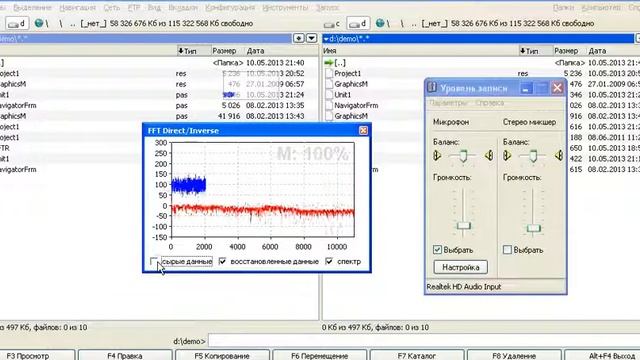Select drive d button in right panel
Viewport: 640px width, 360px height.
pyautogui.click(x=358, y=24)
